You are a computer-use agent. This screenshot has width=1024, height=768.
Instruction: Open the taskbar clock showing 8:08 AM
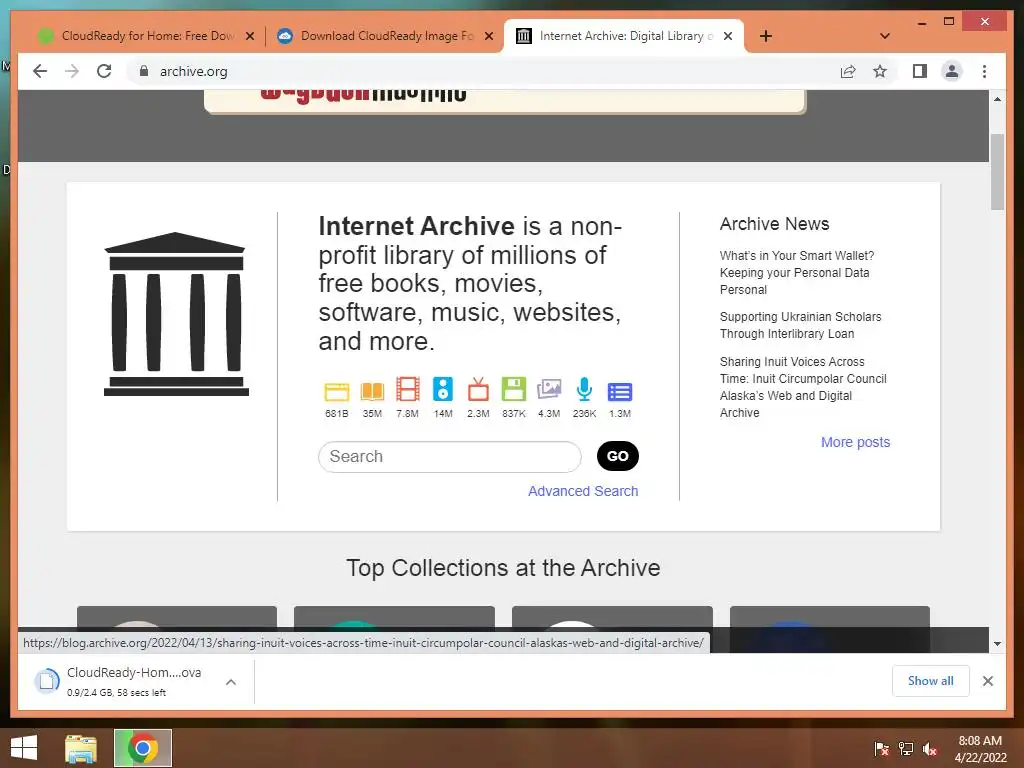click(980, 749)
